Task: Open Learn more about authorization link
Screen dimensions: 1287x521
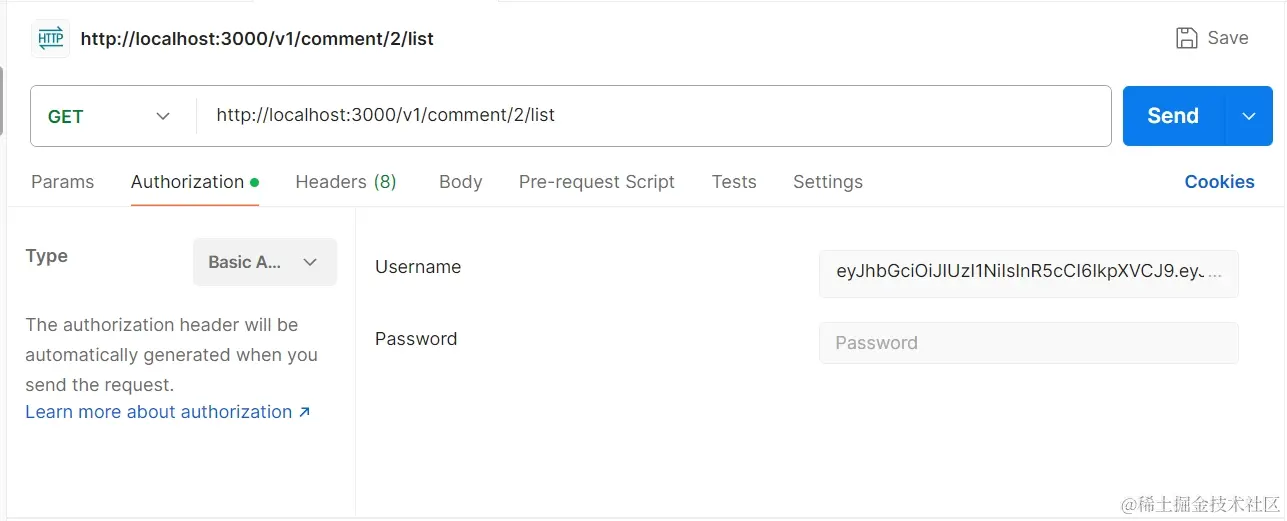Action: pyautogui.click(x=159, y=412)
